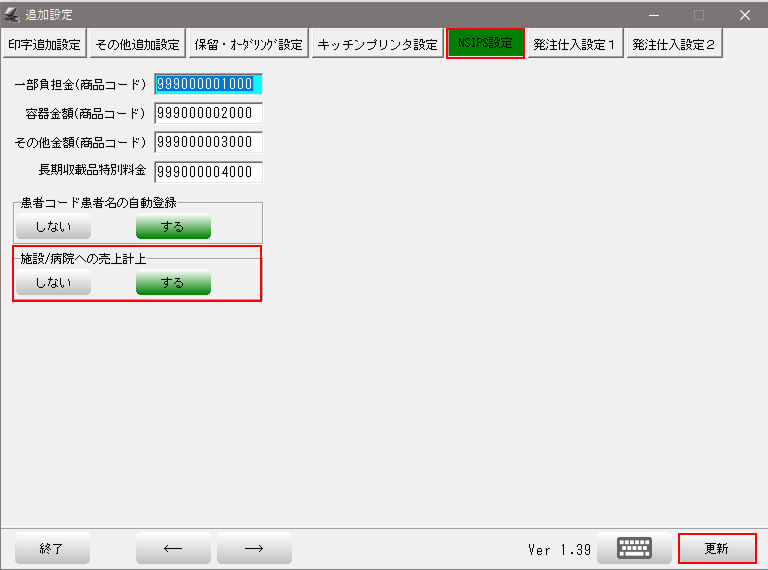
Task: Set 患者コード患者名の自動登録 to しない
Action: tap(53, 227)
